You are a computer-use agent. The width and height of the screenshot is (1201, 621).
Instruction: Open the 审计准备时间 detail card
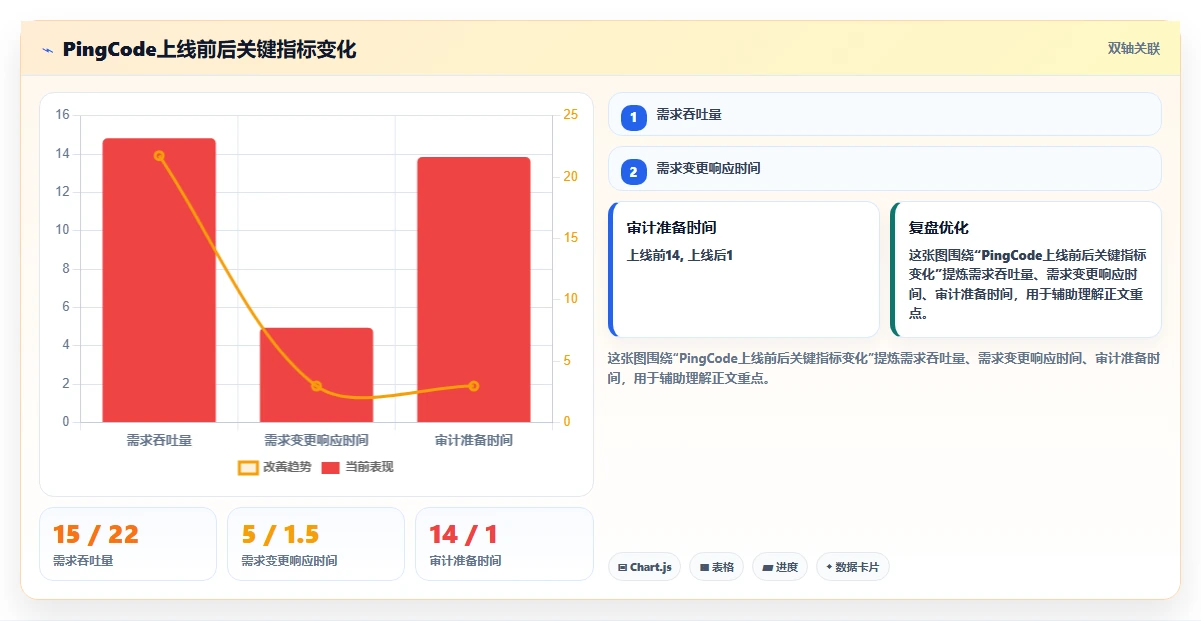point(744,270)
